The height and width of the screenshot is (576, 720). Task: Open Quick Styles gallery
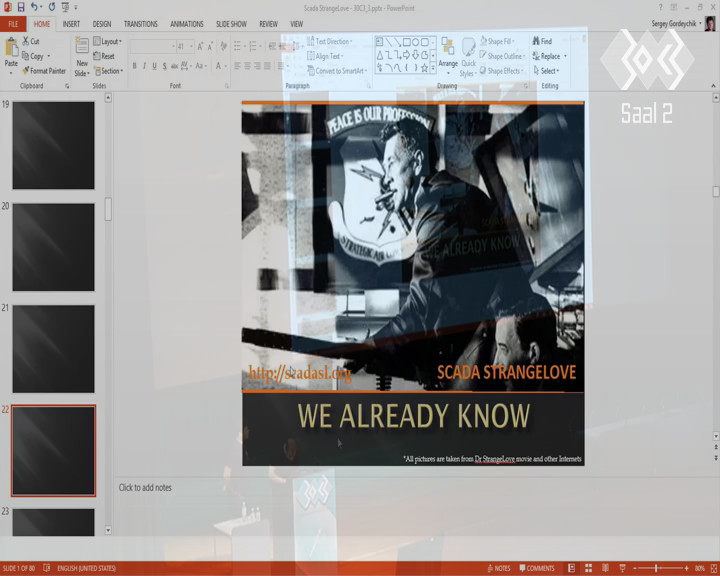click(x=468, y=58)
